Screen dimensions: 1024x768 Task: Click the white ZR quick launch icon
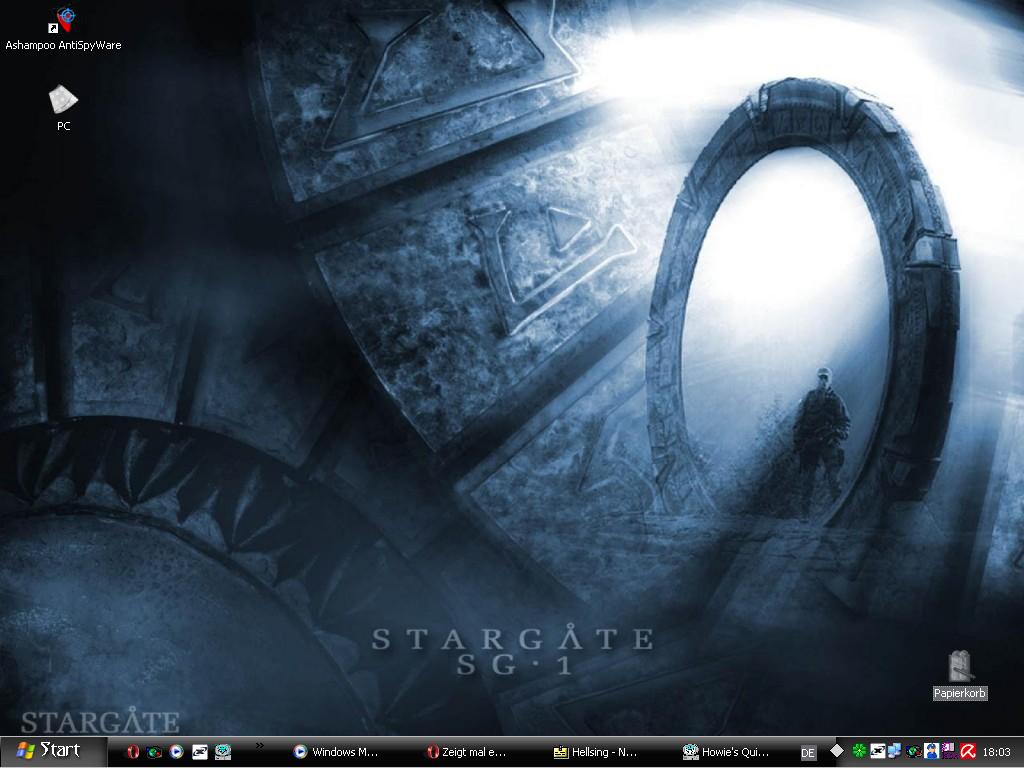click(x=200, y=752)
